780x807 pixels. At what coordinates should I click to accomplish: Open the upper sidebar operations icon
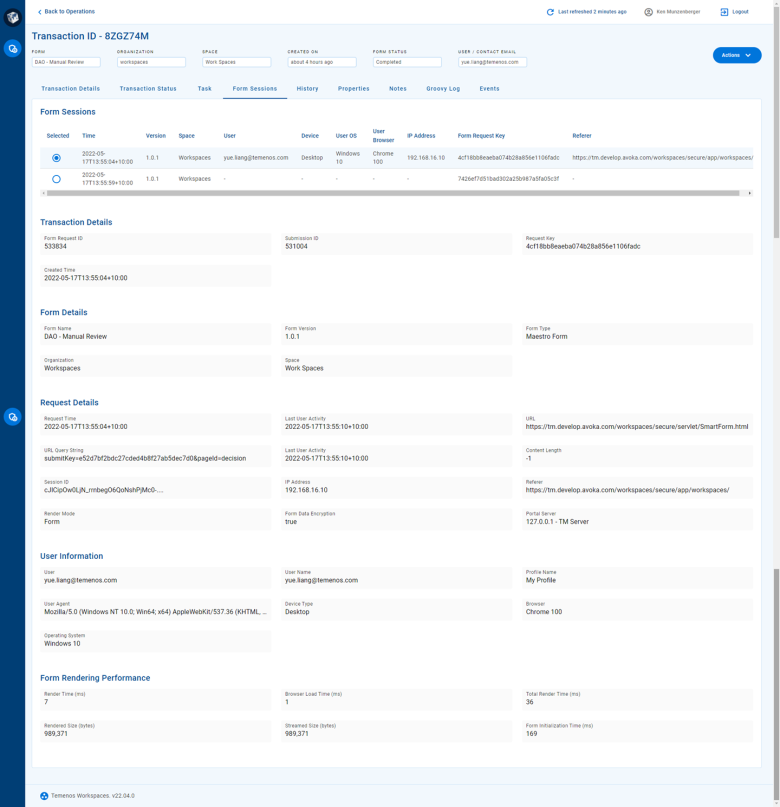[x=12, y=49]
